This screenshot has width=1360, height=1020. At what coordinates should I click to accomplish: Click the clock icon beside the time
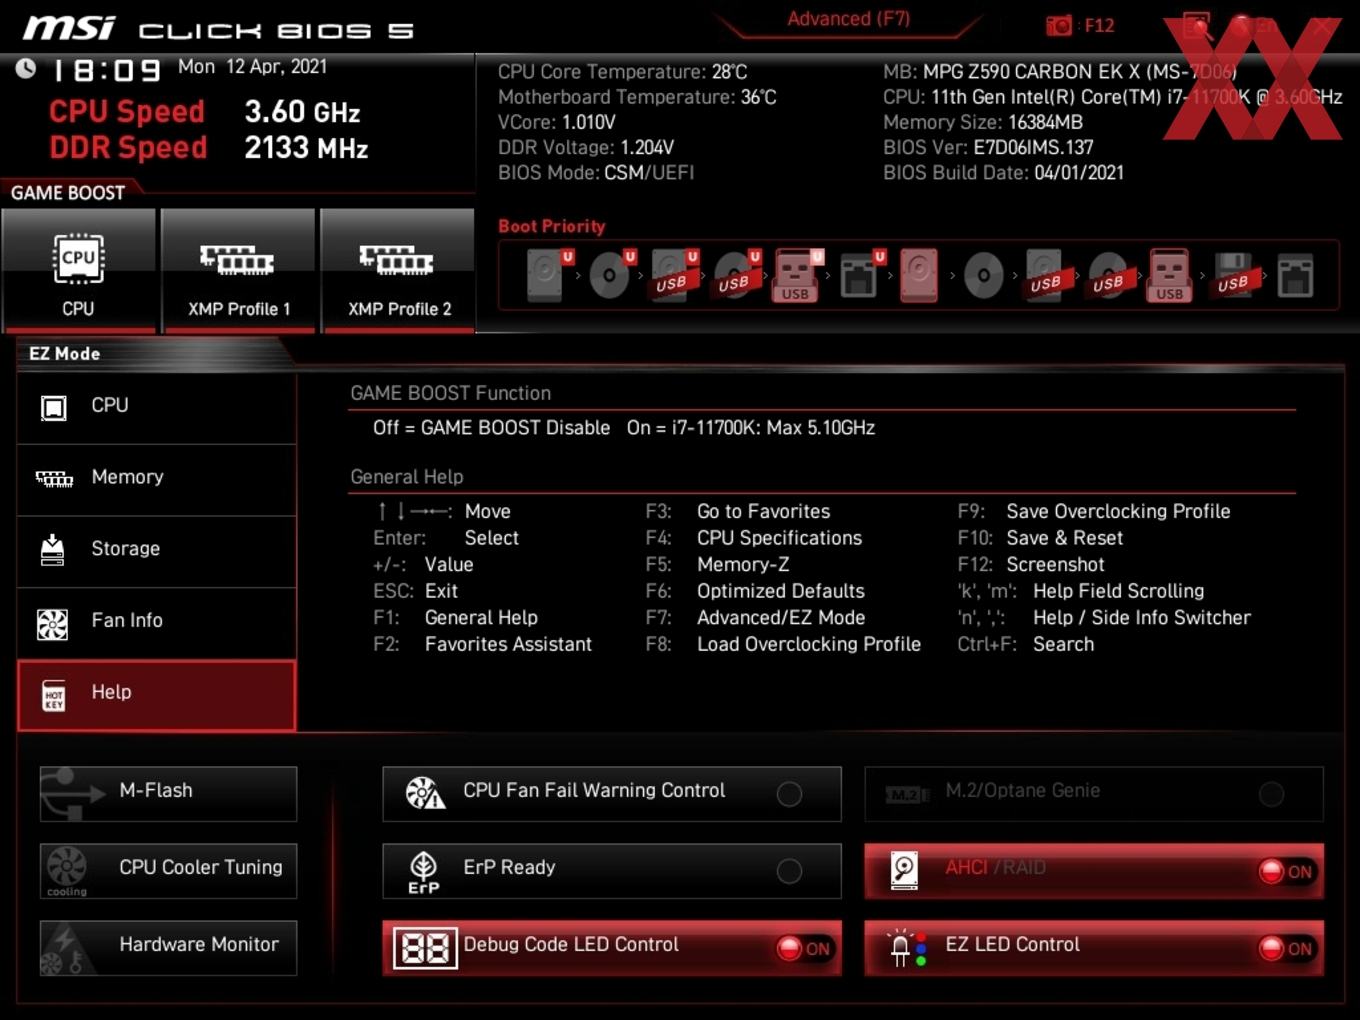[x=26, y=68]
